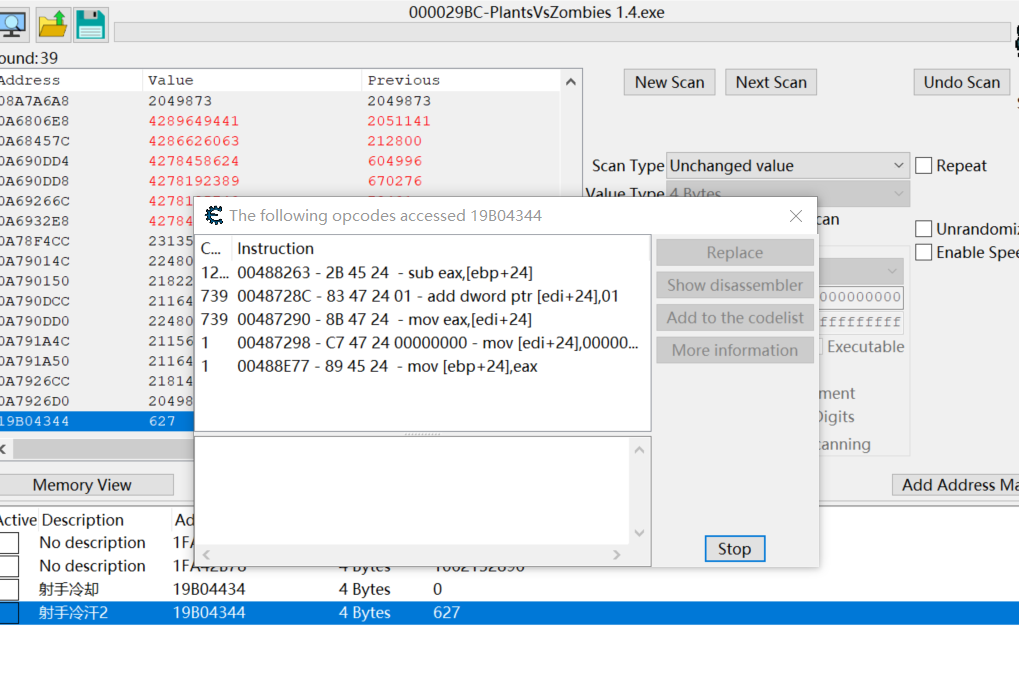Click scroll down arrow in dialog lower pane
Image resolution: width=1019 pixels, height=691 pixels.
coord(639,533)
